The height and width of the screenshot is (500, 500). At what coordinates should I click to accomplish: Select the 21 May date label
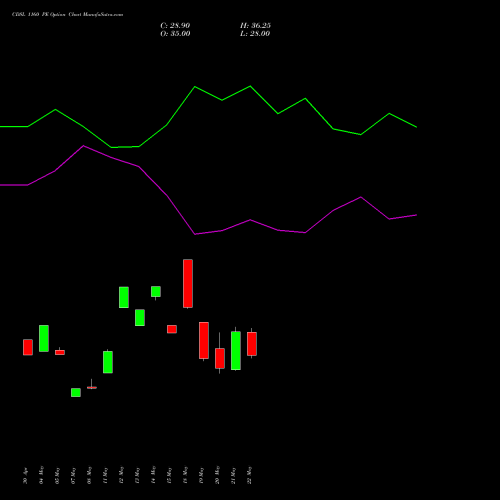tap(233, 476)
